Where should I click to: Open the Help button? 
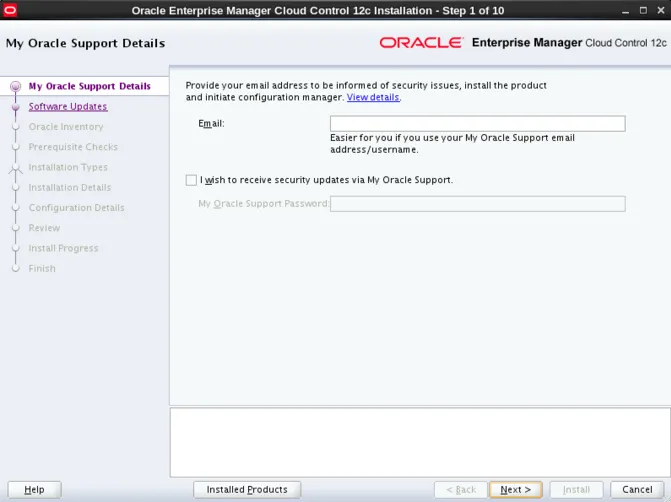point(34,490)
